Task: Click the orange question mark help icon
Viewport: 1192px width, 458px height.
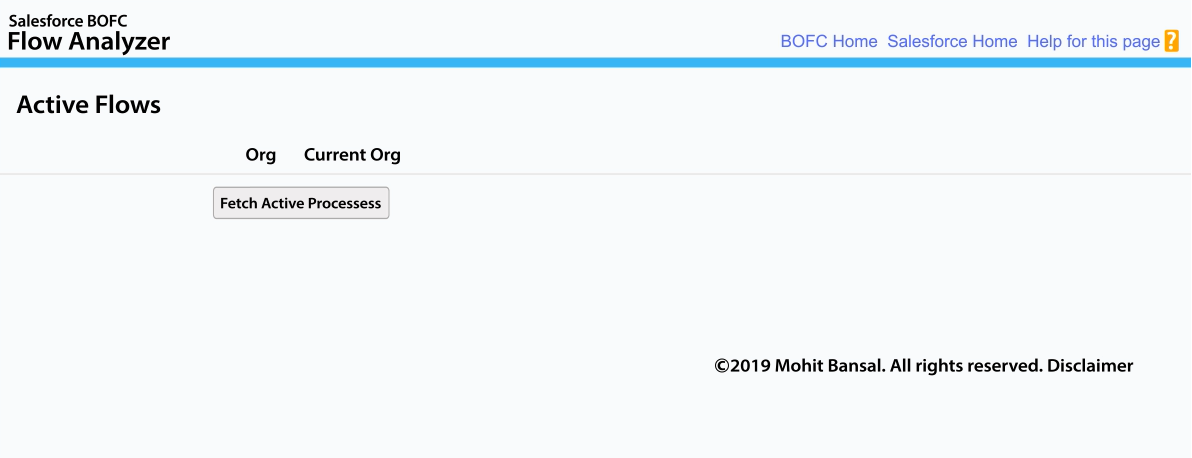Action: 1171,41
